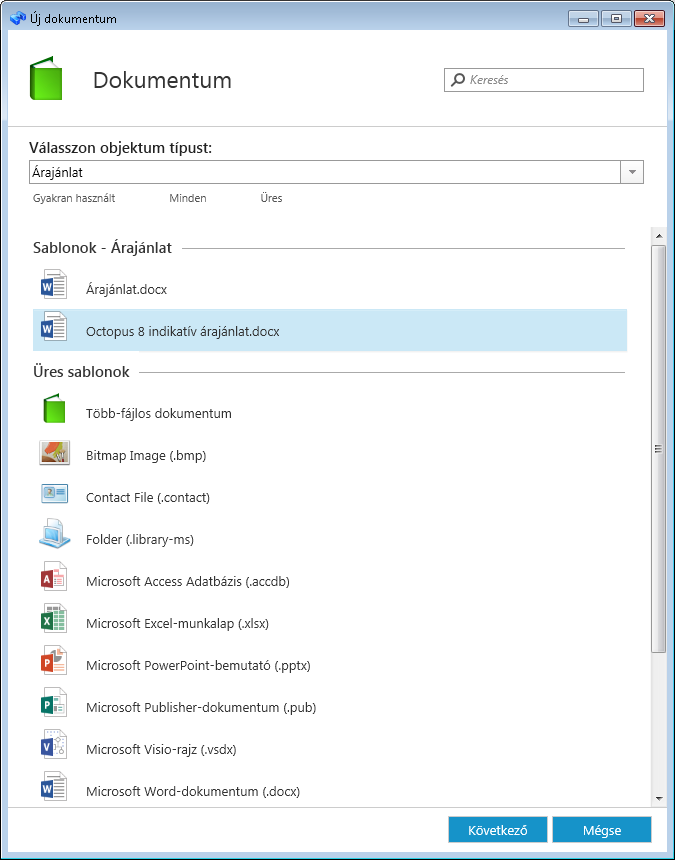Select the Microsoft Excel-munkalap icon
Viewport: 675px width, 860px height.
coord(54,619)
